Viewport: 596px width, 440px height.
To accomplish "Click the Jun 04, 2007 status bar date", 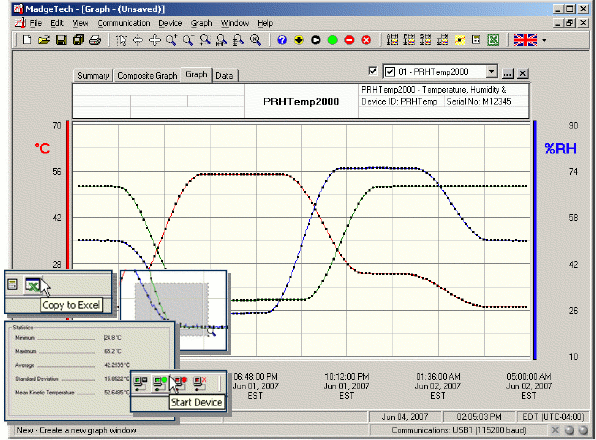I will click(405, 417).
